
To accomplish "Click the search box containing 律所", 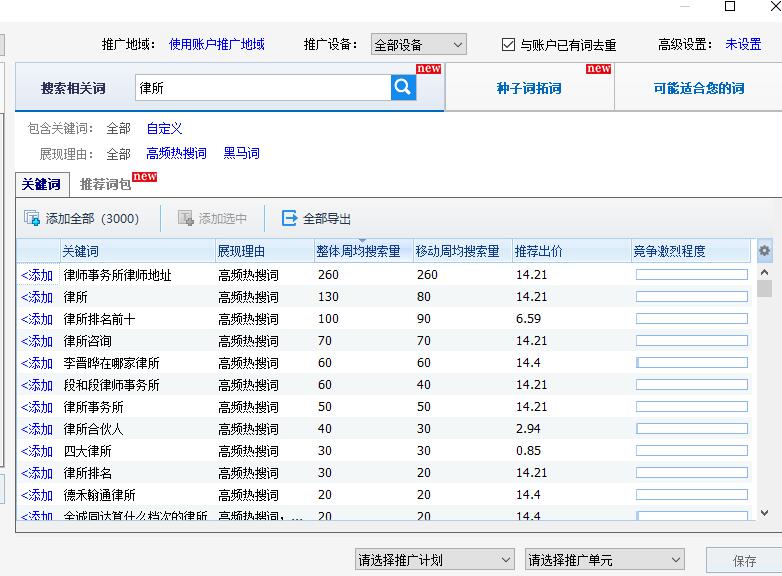I will (x=263, y=88).
